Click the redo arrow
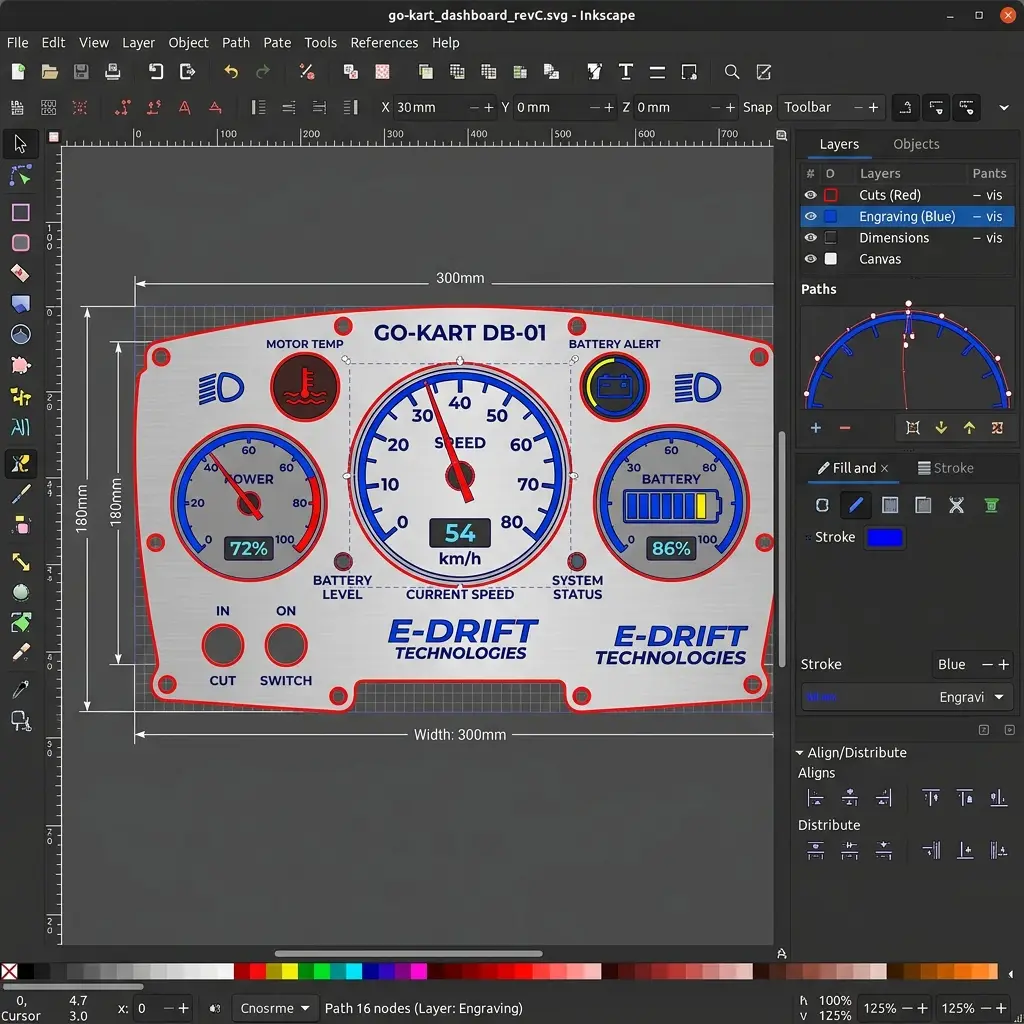This screenshot has width=1024, height=1024. (x=263, y=72)
